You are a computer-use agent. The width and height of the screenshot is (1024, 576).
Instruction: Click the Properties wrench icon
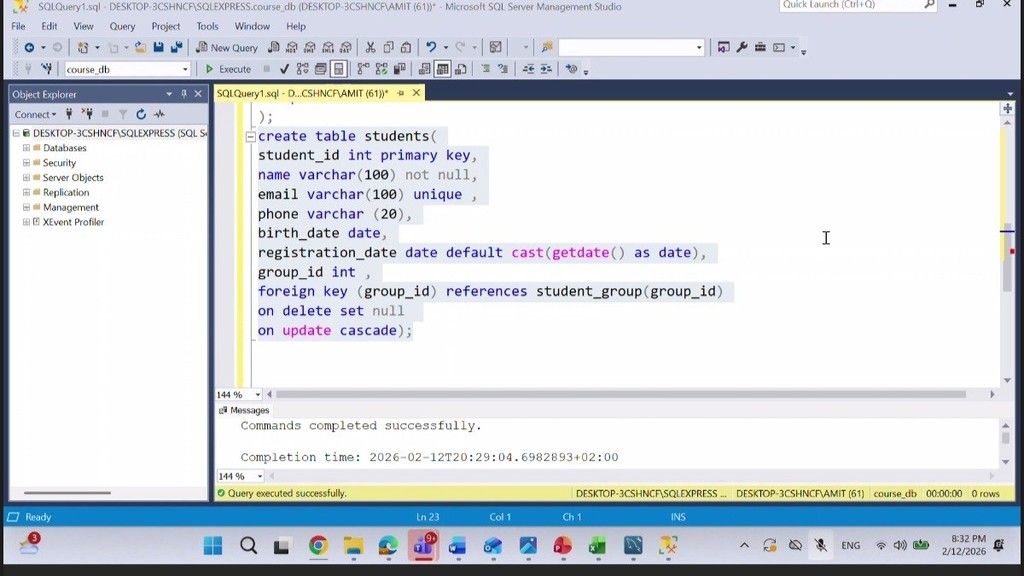point(742,47)
